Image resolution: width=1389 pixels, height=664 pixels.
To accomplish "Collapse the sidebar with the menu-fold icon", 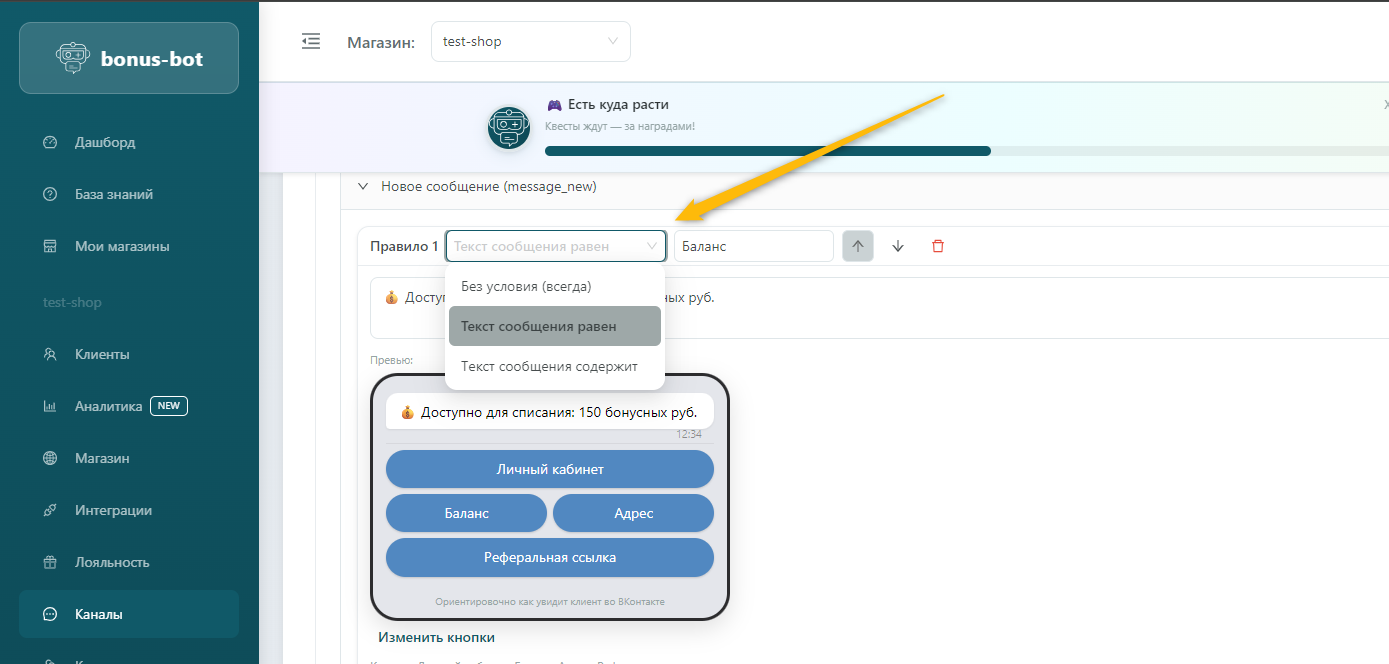I will pos(311,41).
